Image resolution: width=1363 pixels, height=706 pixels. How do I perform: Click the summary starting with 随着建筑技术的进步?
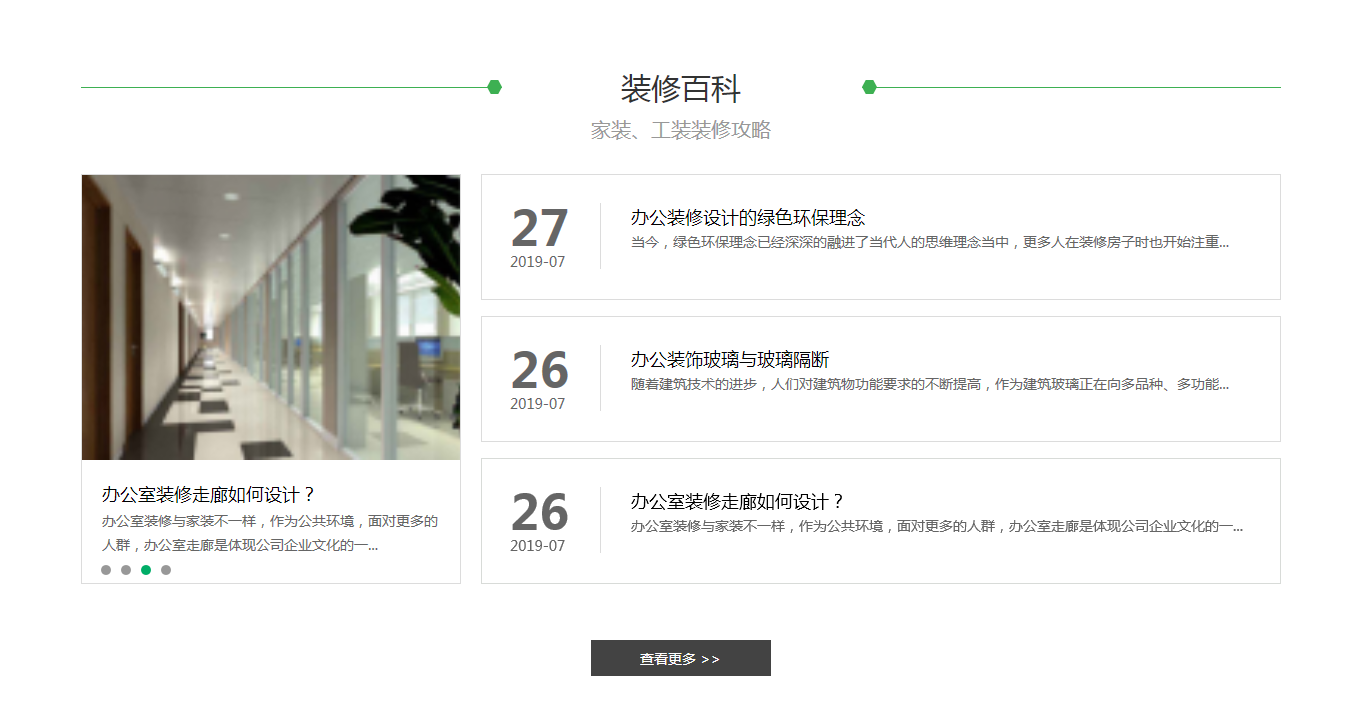(x=929, y=384)
